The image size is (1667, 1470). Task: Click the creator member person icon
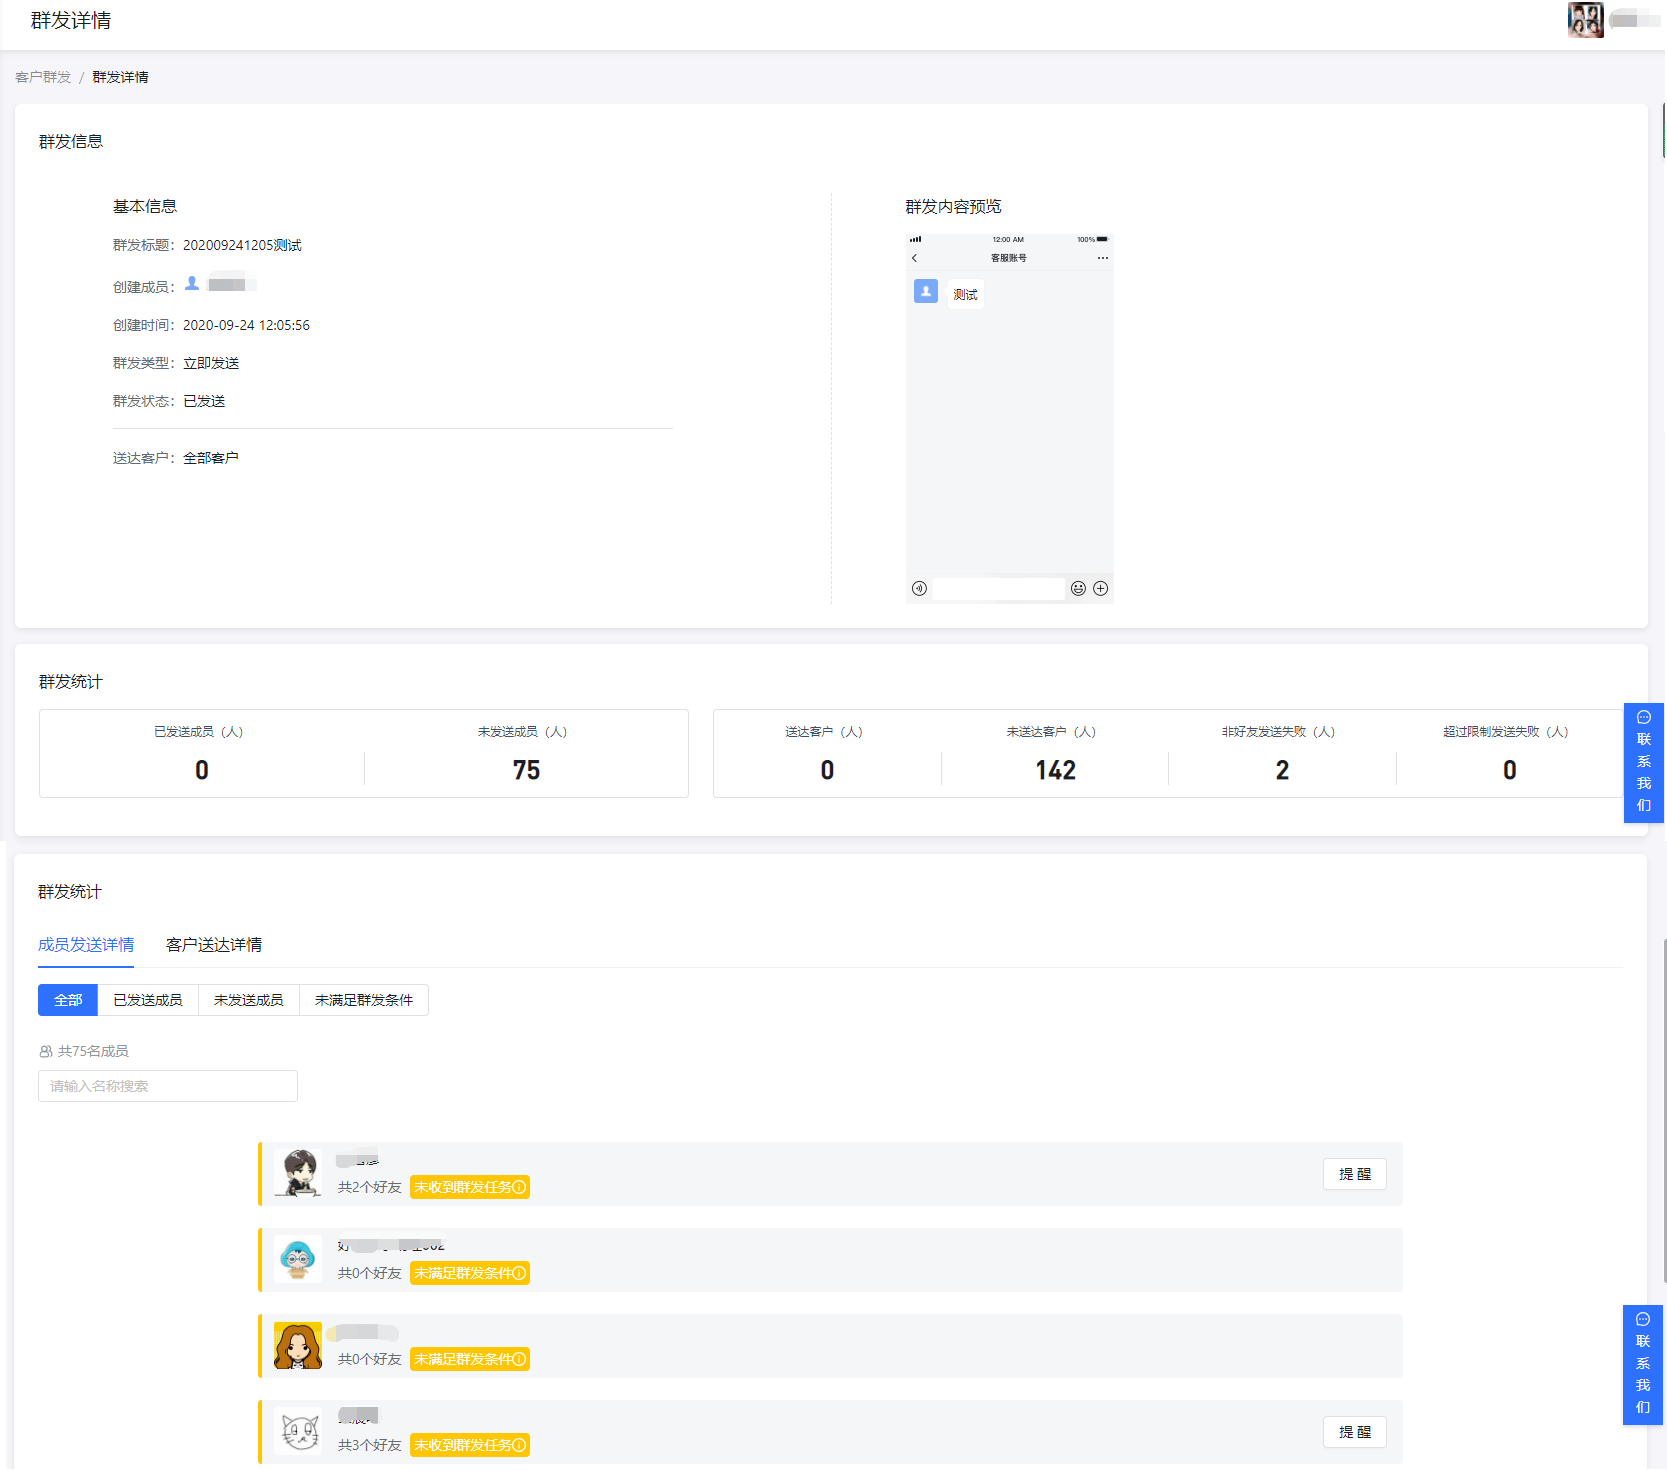(192, 285)
